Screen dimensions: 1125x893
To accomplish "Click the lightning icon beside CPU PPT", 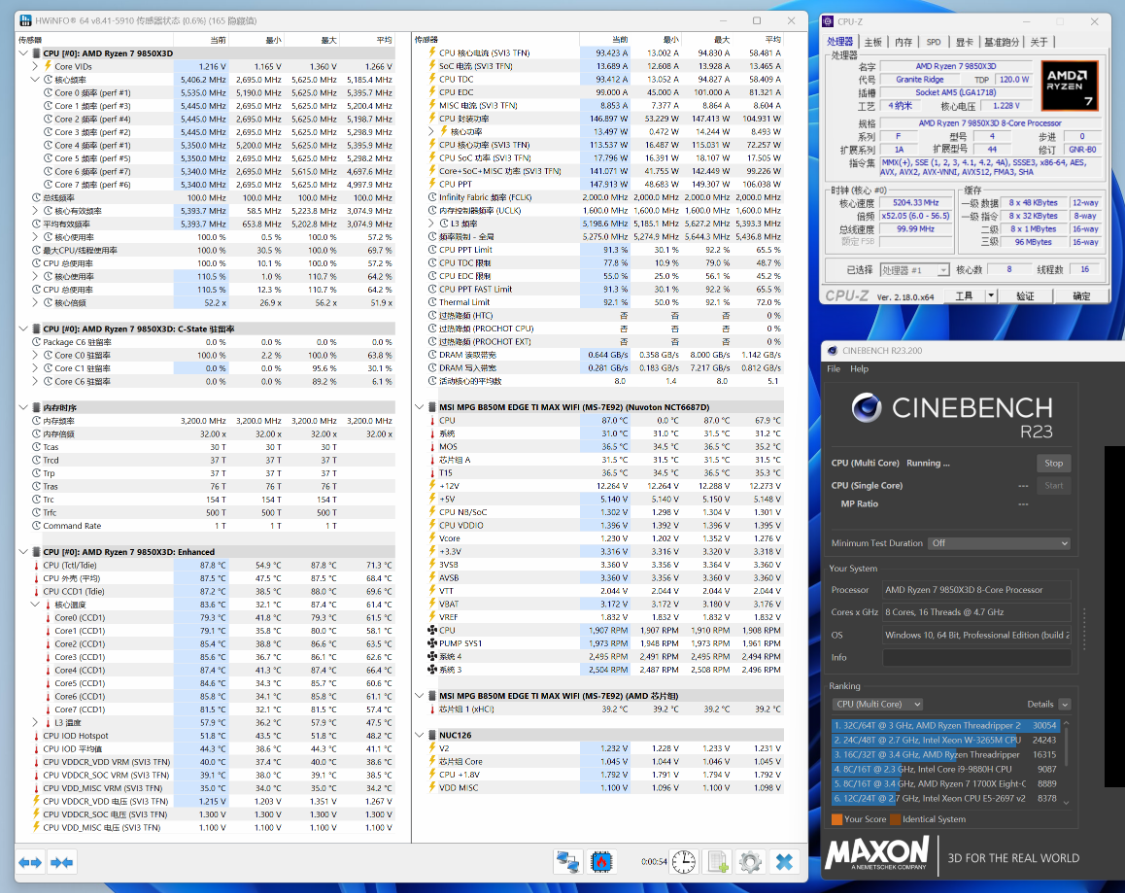I will point(432,184).
